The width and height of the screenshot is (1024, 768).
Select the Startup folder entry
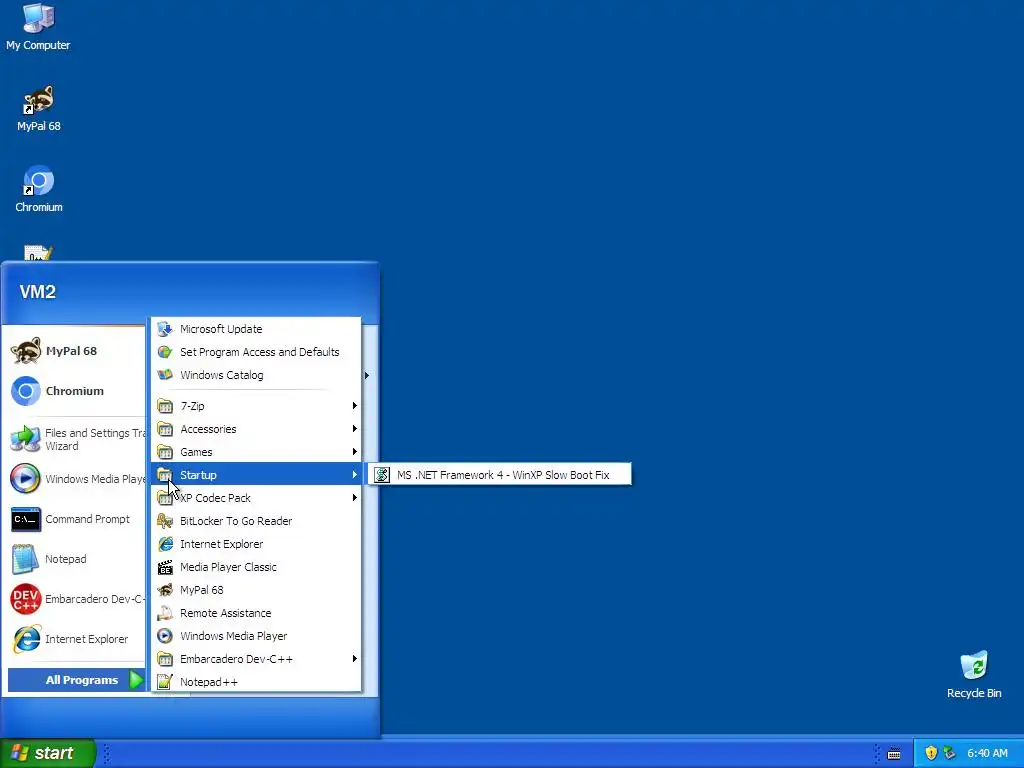click(256, 475)
